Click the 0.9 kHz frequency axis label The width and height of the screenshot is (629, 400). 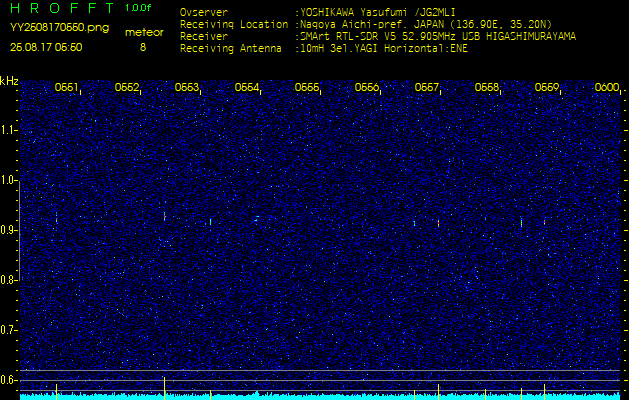(8, 230)
